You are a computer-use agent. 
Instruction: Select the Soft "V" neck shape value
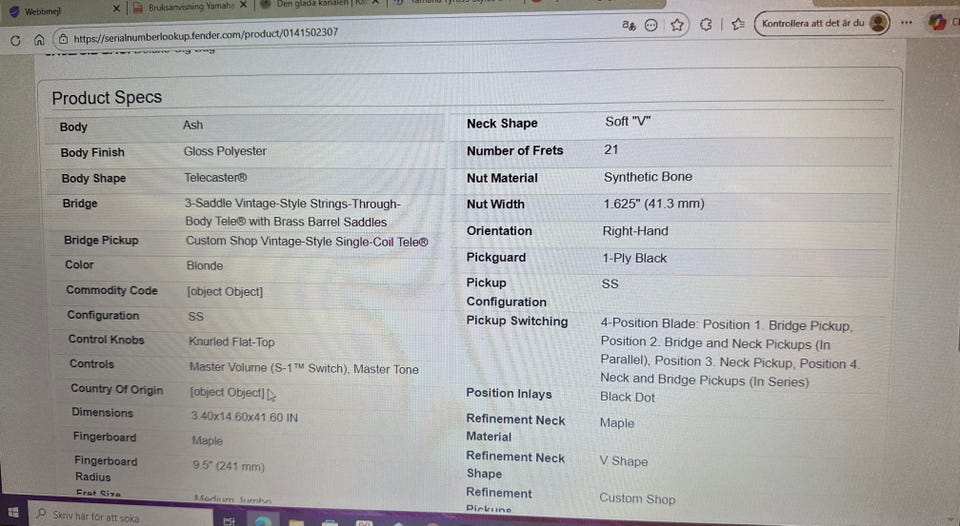628,121
